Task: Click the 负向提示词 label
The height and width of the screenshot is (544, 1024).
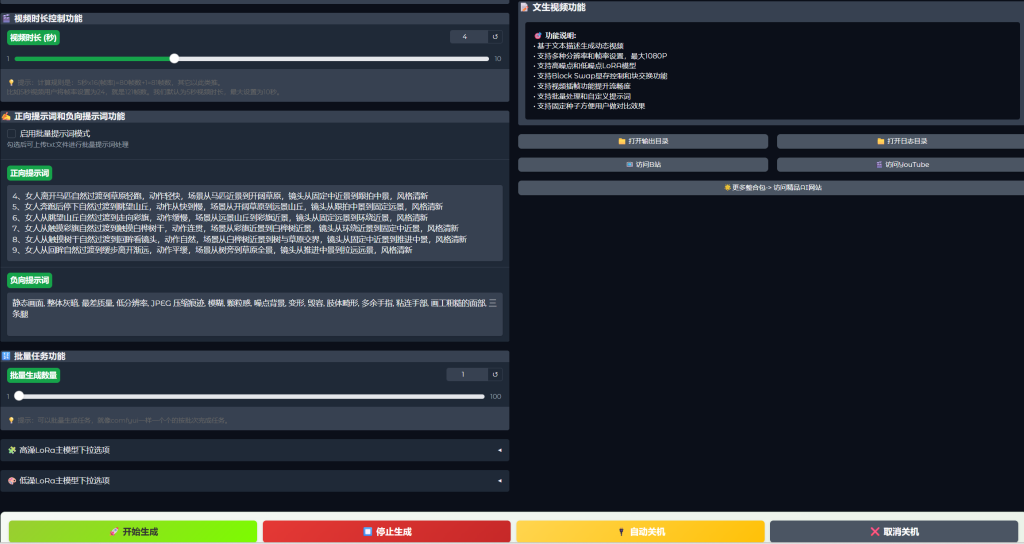Action: click(x=29, y=280)
